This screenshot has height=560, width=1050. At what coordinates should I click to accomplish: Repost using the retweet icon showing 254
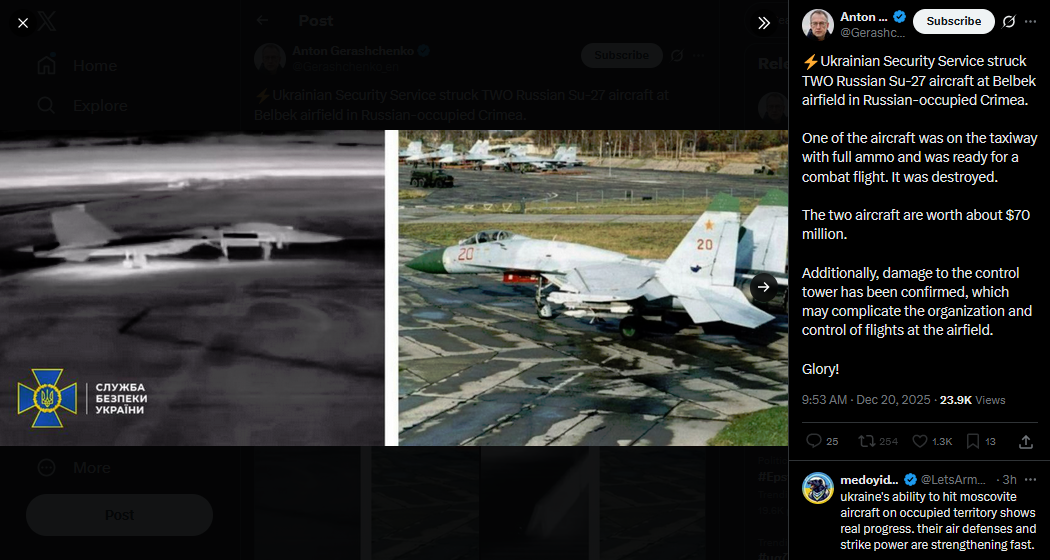(x=866, y=441)
